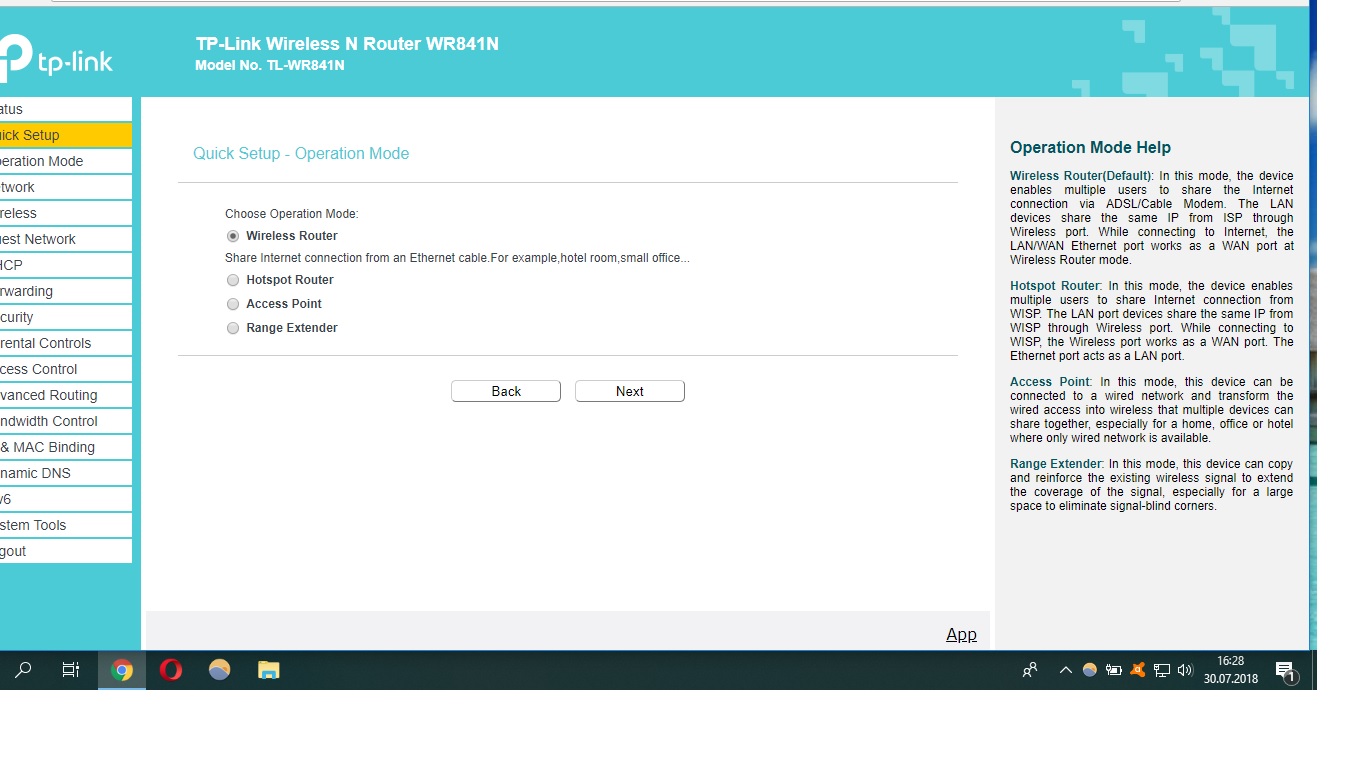Click the 'Range Extender' help term
Viewport: 1366px width, 768px height.
[1056, 464]
